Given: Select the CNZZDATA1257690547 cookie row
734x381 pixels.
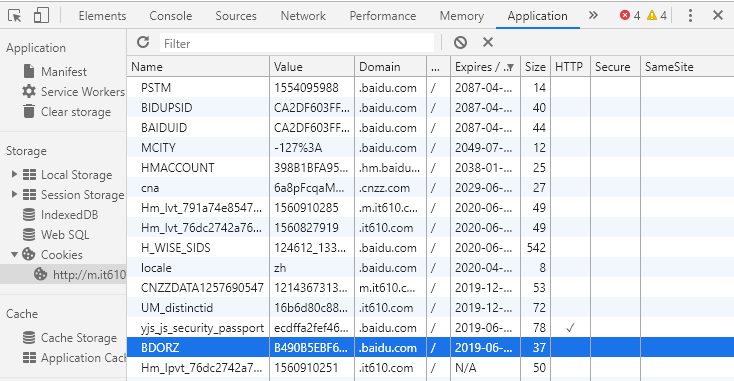Looking at the screenshot, I should click(430, 287).
